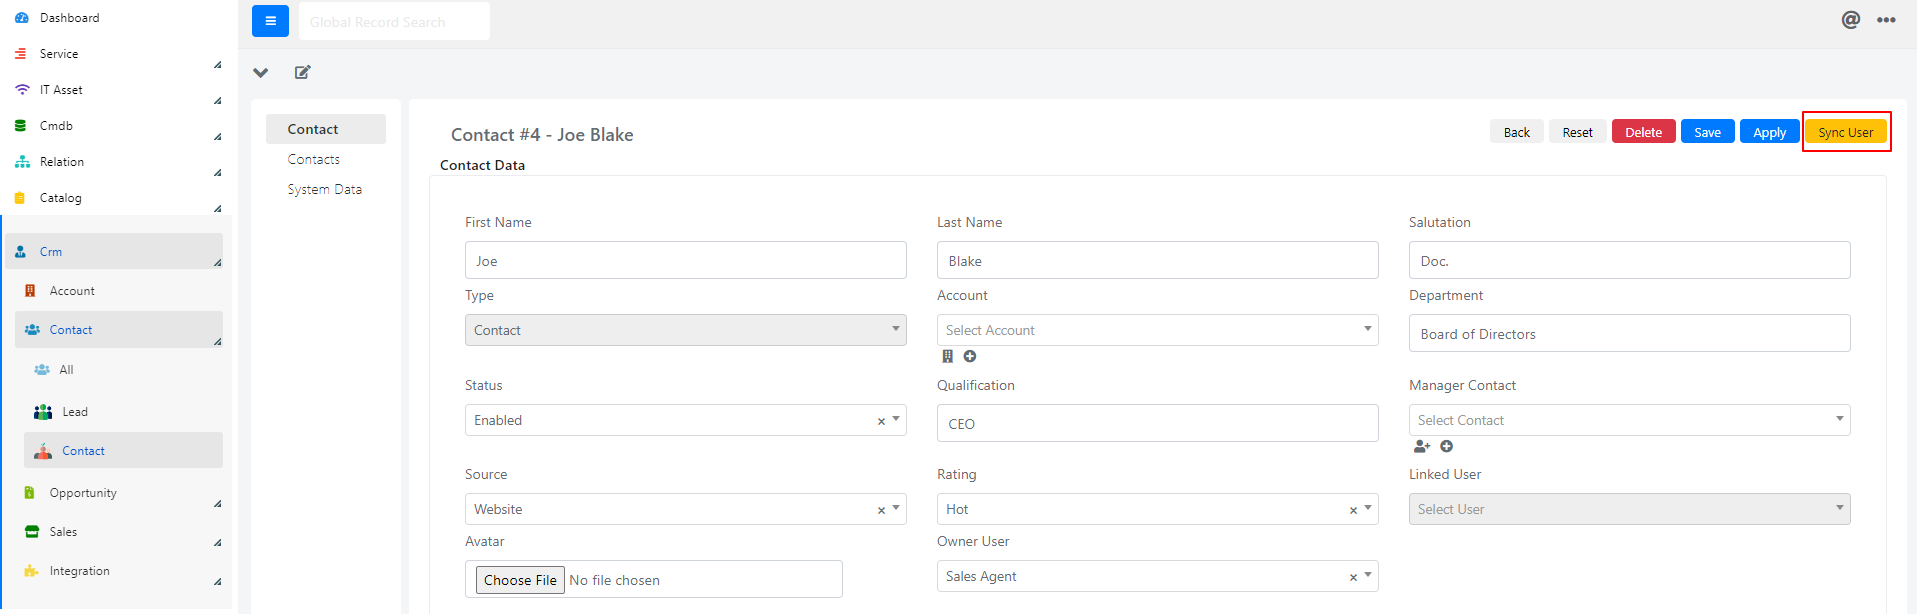Image resolution: width=1917 pixels, height=614 pixels.
Task: Click the Cmdb database icon
Action: [x=21, y=126]
